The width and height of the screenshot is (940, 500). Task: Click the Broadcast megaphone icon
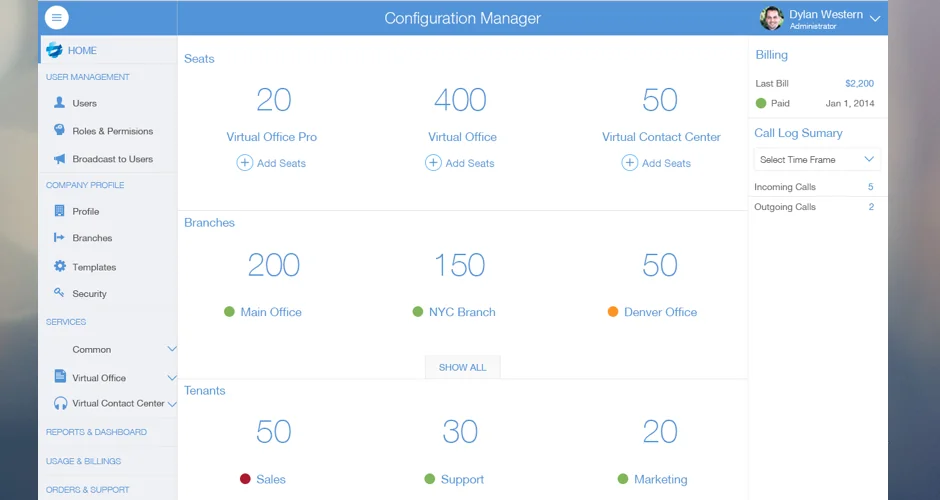click(59, 159)
